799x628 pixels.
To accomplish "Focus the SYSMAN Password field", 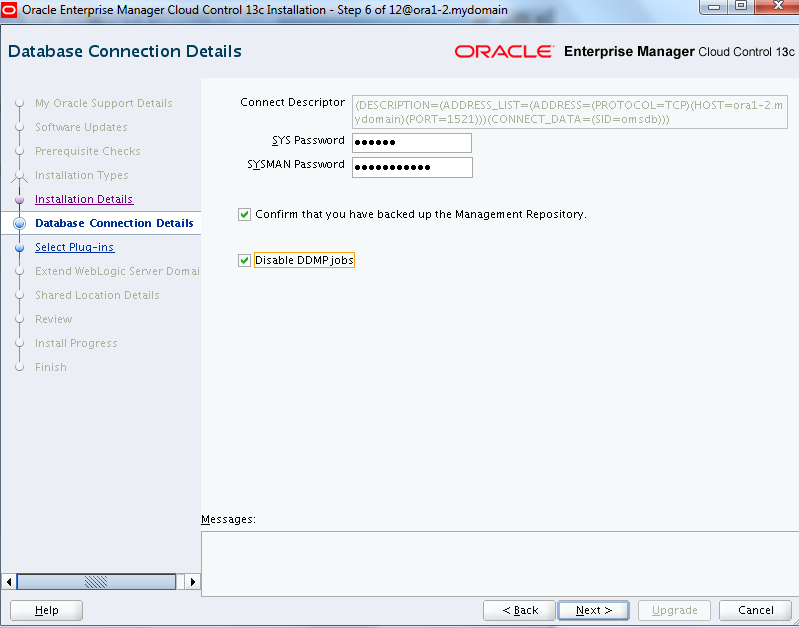I will [411, 167].
